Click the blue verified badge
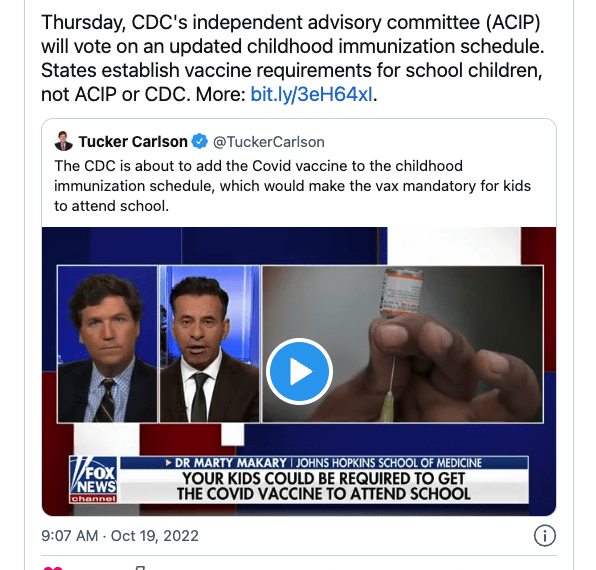596x570 pixels. click(200, 141)
